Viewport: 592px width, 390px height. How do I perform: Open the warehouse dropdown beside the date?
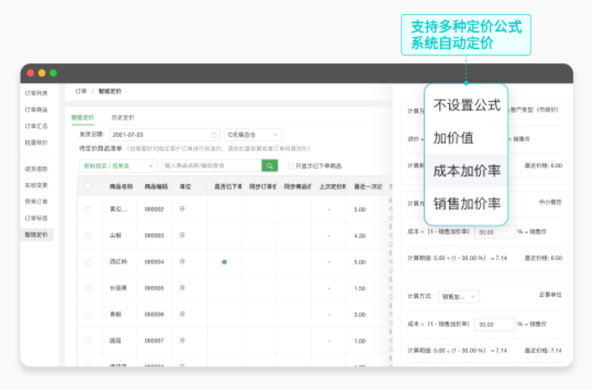point(253,135)
